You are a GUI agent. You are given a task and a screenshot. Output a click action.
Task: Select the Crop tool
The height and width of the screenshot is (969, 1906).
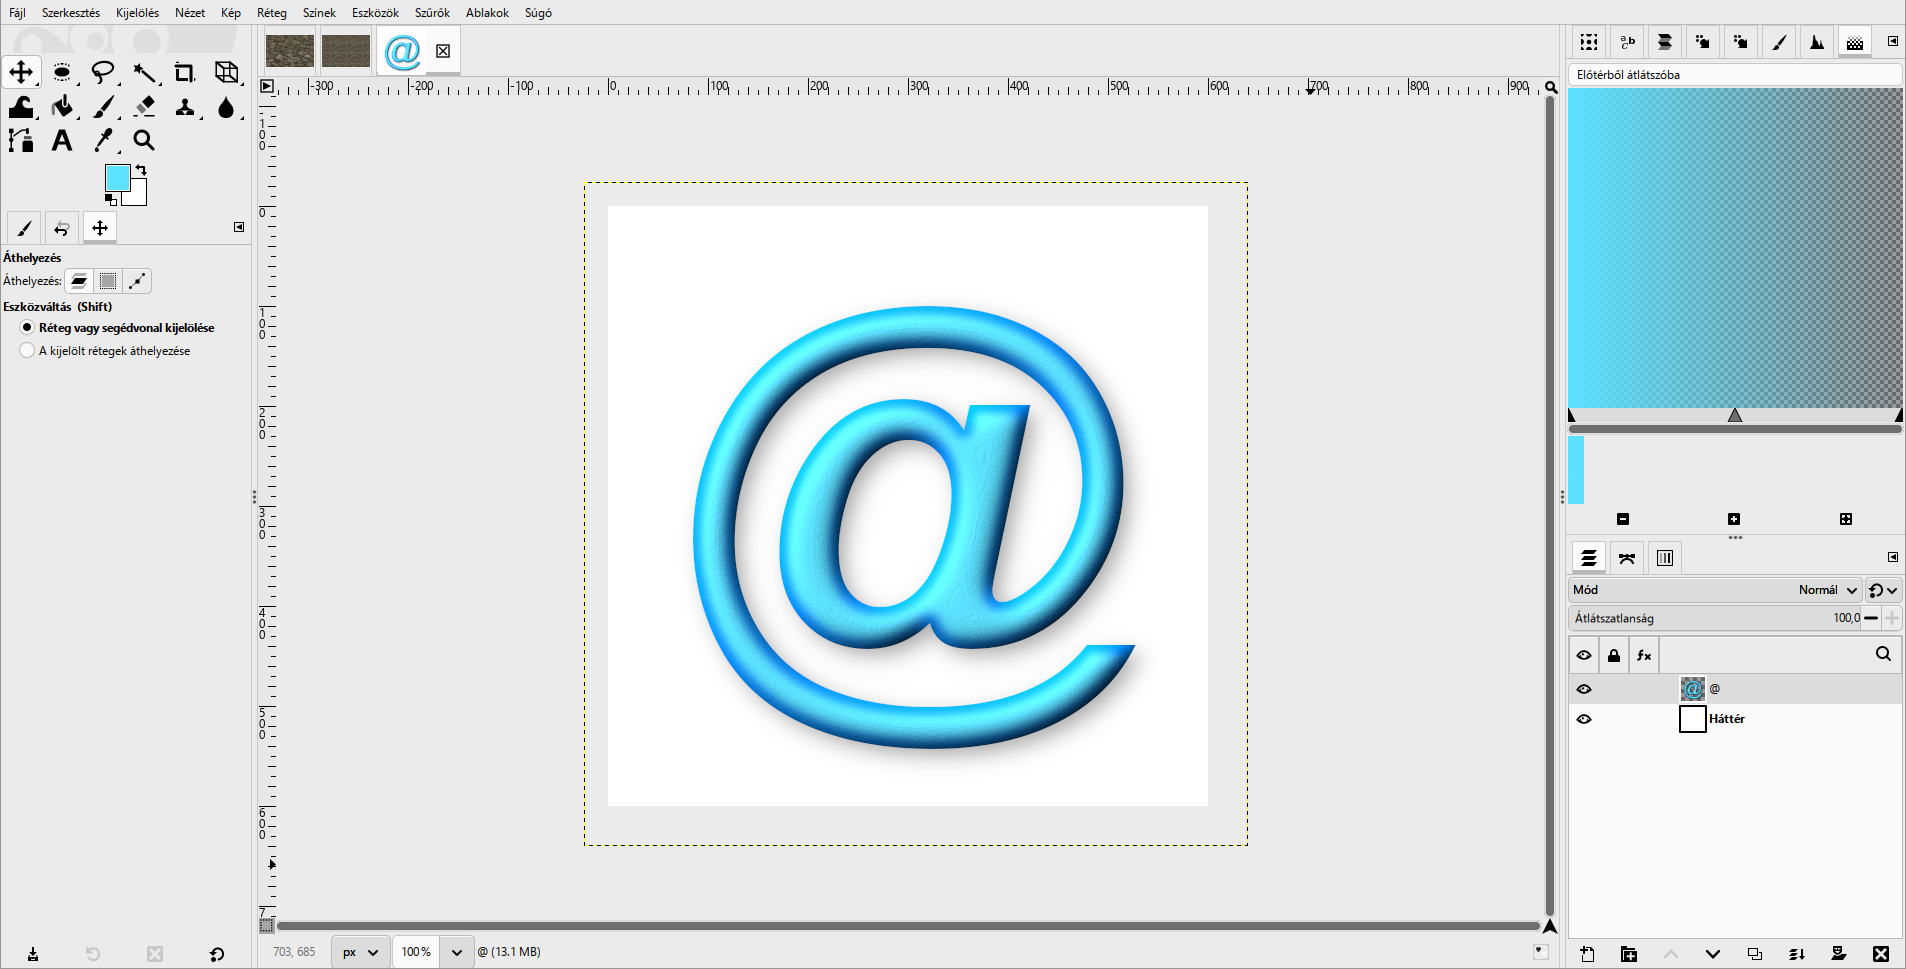coord(184,72)
